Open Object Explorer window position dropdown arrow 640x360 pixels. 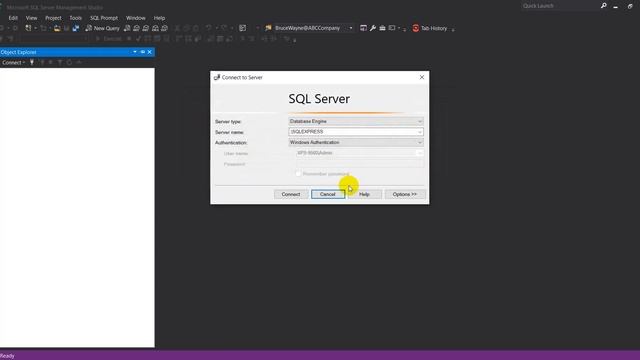click(x=135, y=52)
